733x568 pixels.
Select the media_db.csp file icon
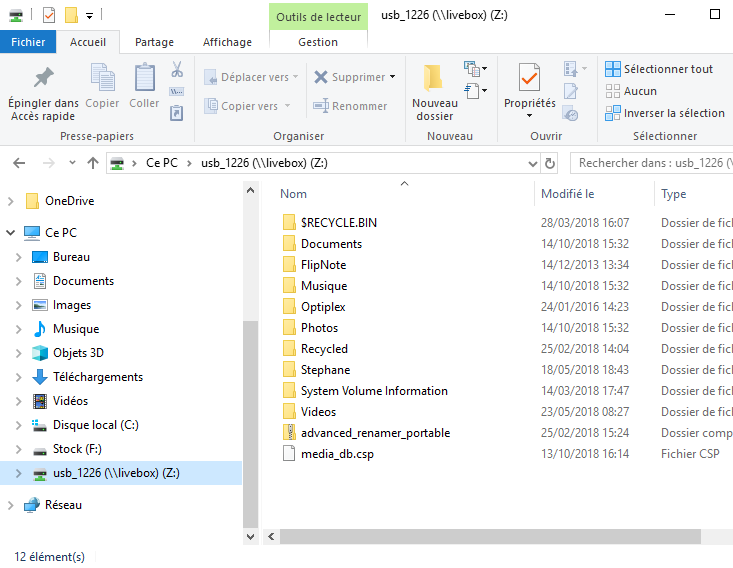click(289, 453)
